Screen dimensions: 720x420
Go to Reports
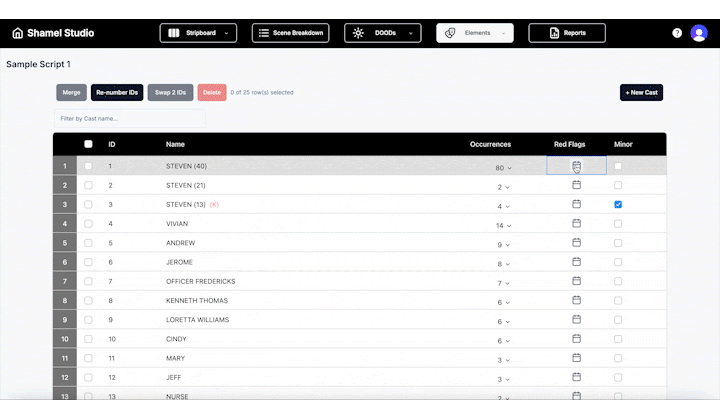(567, 33)
